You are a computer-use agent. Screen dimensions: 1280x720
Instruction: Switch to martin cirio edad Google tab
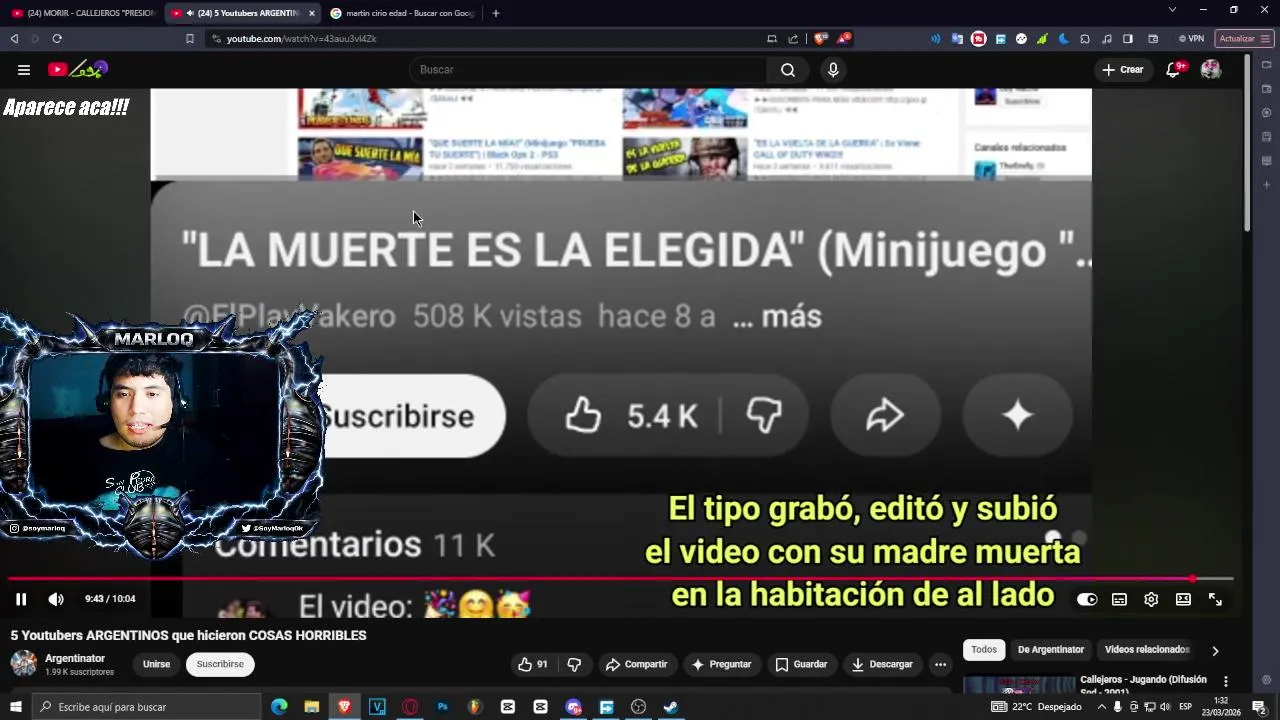(402, 13)
